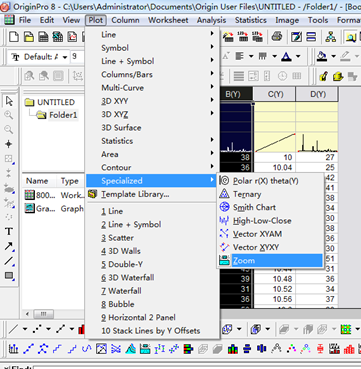
Task: Select recent plot 6 3D Waterfall
Action: 152,278
